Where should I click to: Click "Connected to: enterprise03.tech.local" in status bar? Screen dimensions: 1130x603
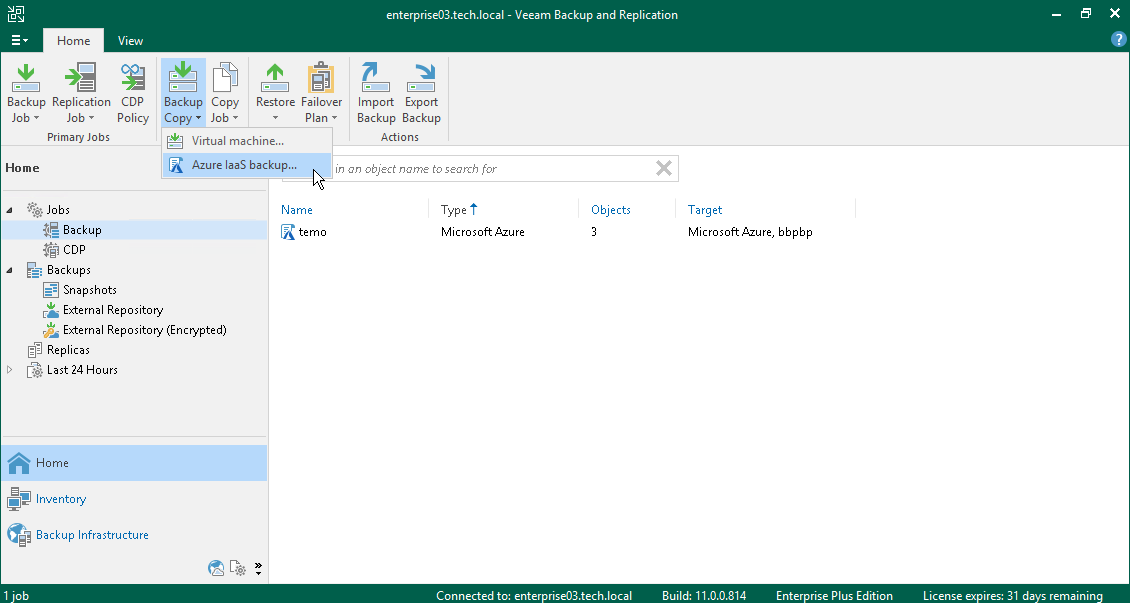[534, 596]
